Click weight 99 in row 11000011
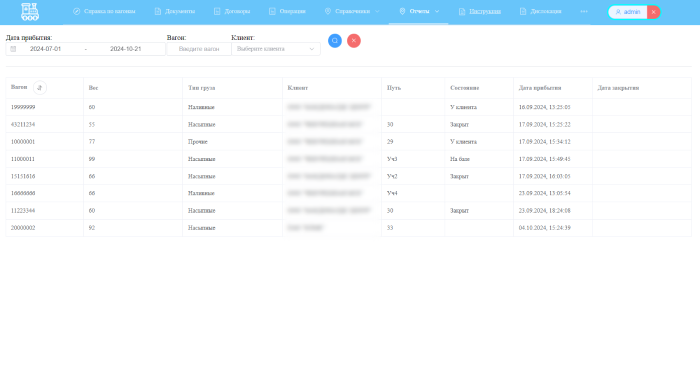 pos(92,159)
